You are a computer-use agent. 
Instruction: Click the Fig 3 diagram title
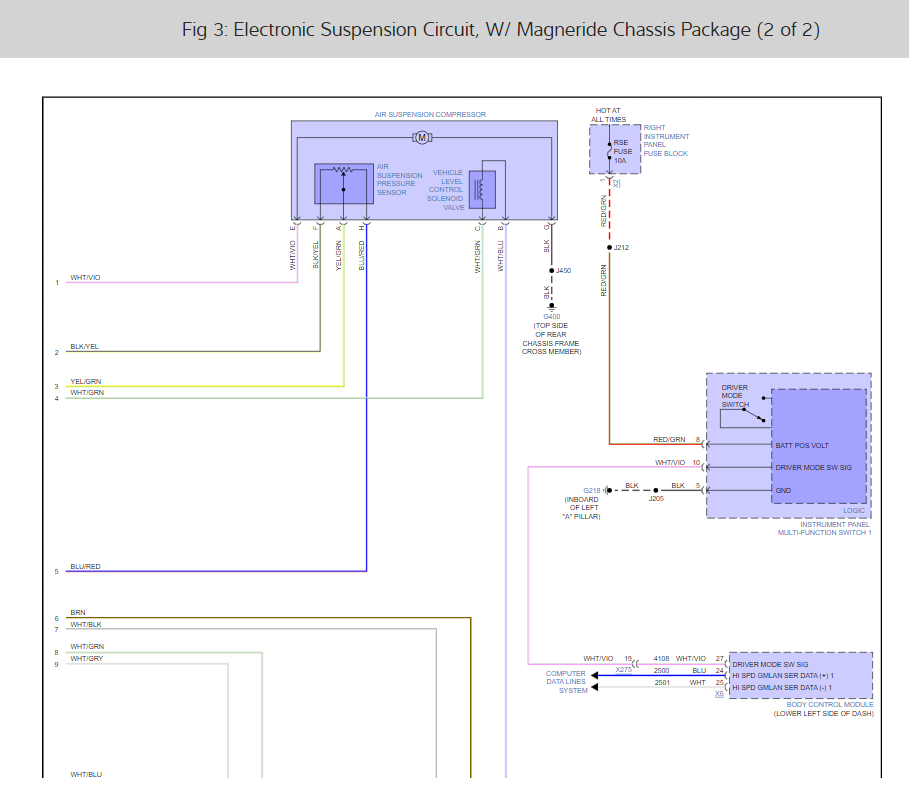500,30
